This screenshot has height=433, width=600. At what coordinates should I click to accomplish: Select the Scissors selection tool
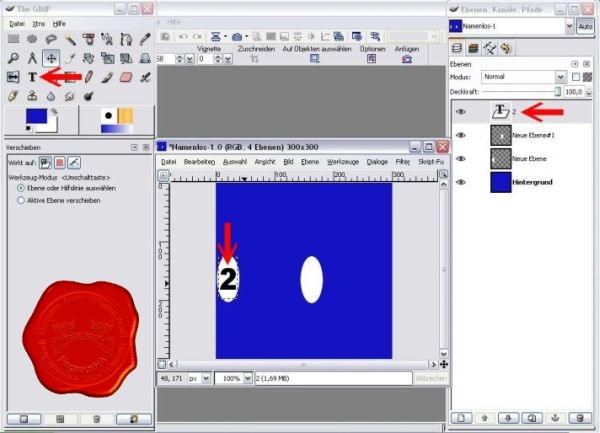pos(107,39)
